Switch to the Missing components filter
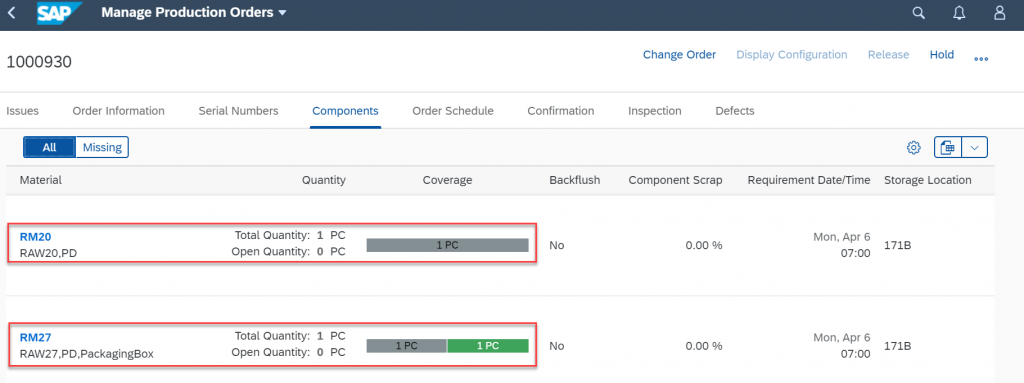Viewport: 1024px width, 383px height. coord(103,147)
